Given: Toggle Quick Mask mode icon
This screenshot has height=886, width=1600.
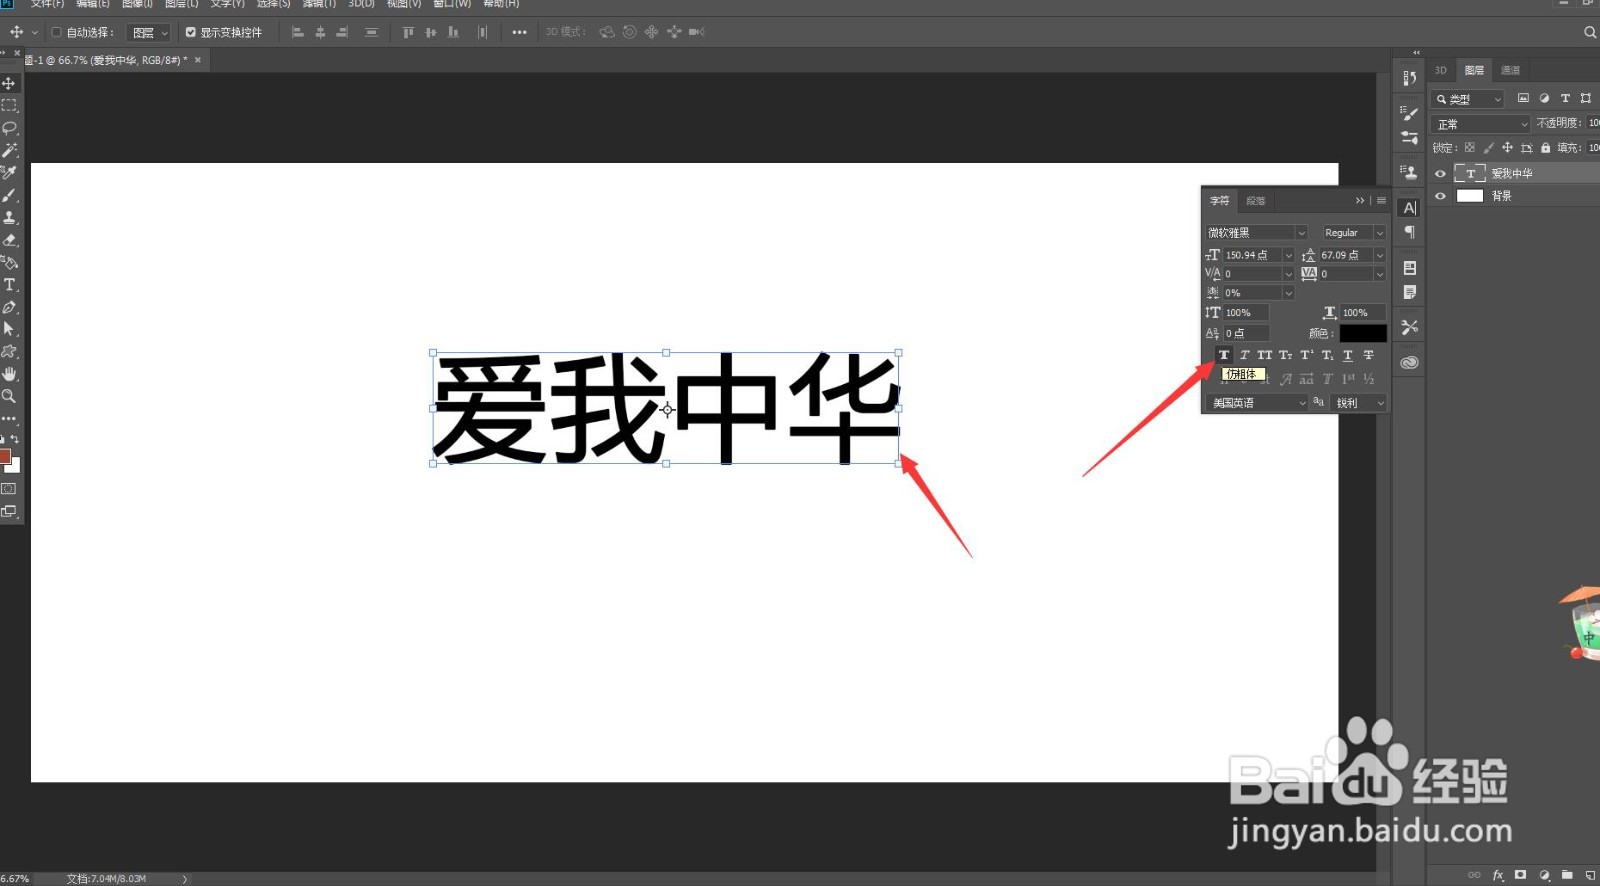Looking at the screenshot, I should 9,489.
